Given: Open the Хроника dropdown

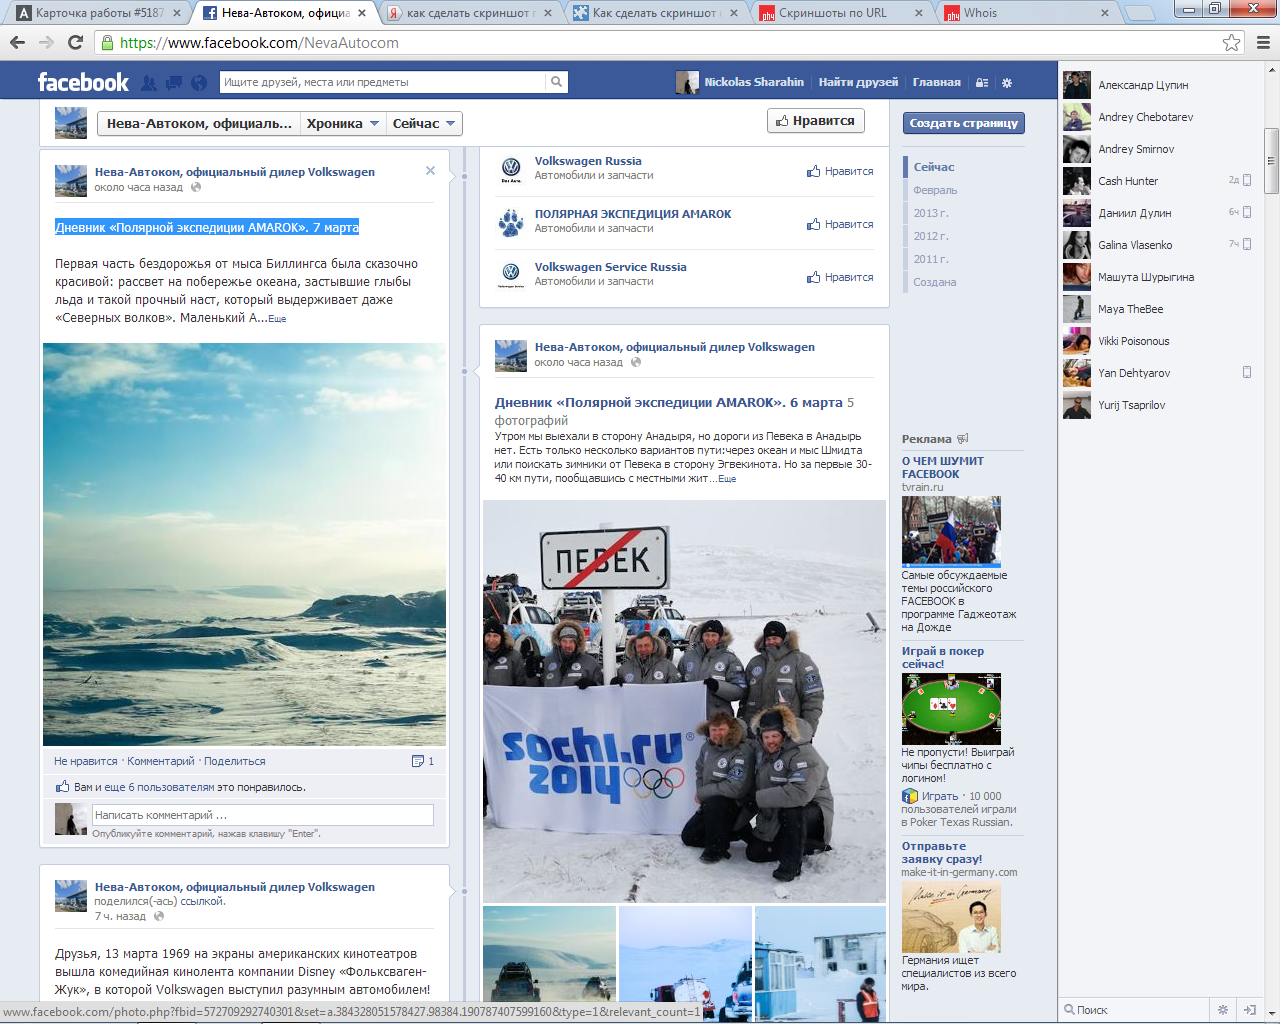Looking at the screenshot, I should click(x=343, y=124).
